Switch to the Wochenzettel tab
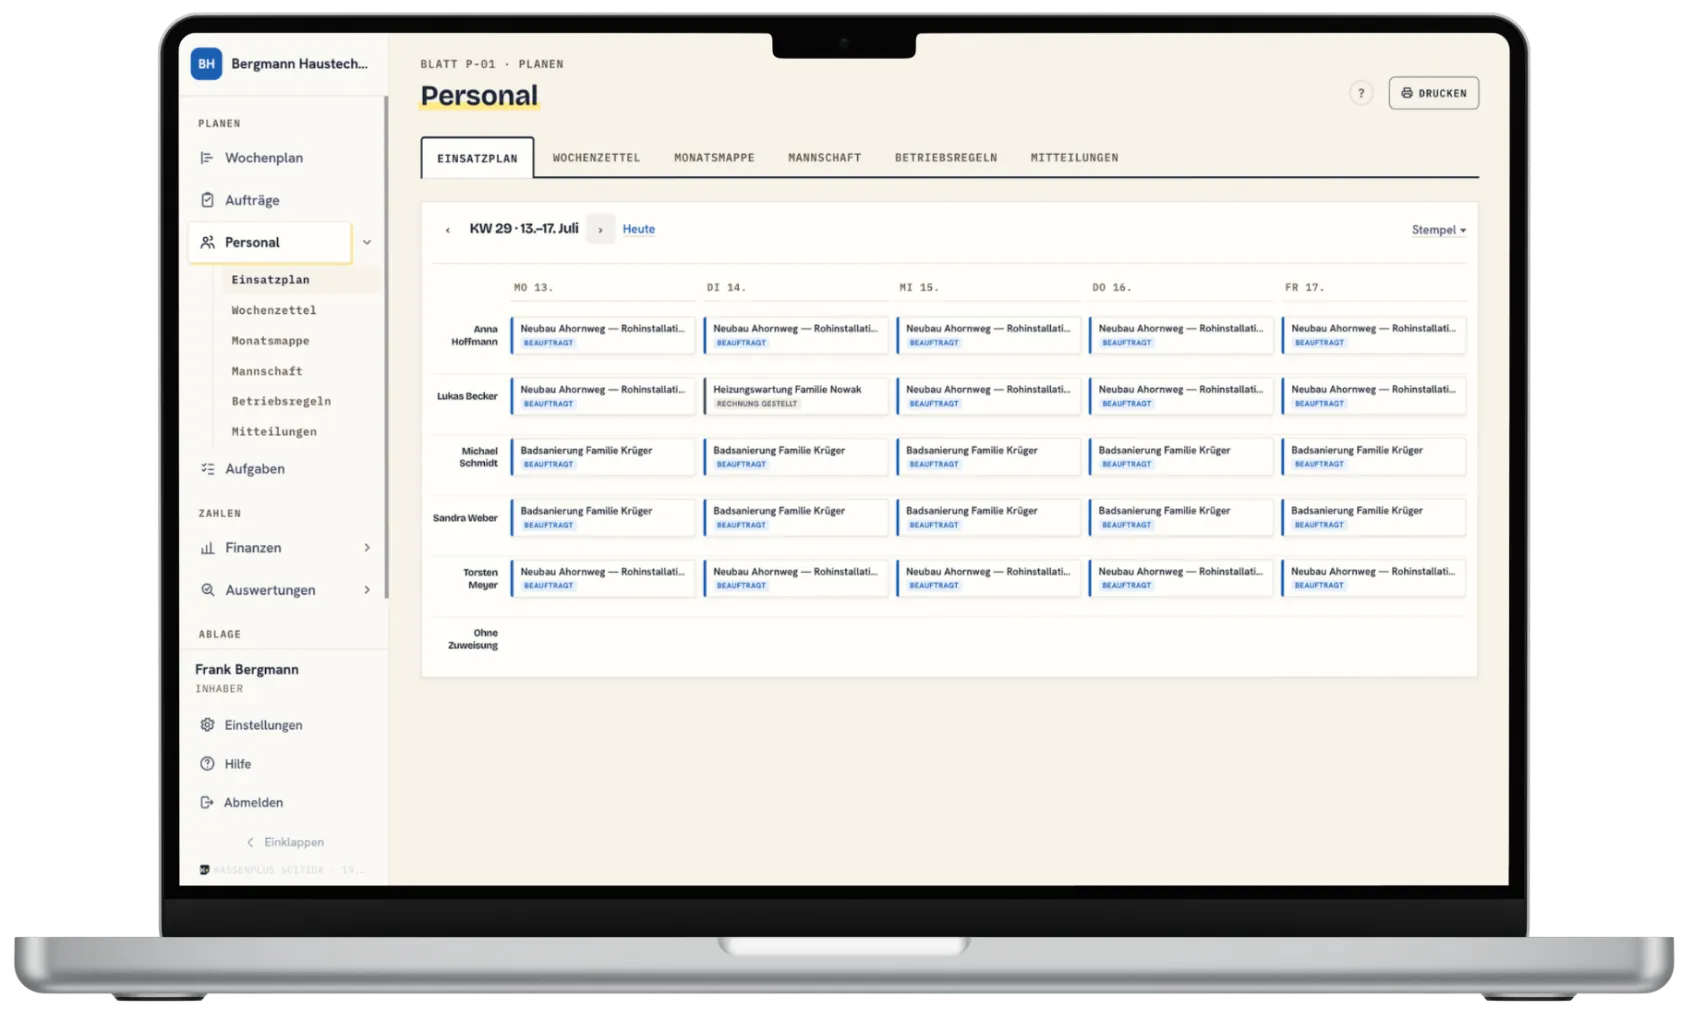 coord(596,158)
